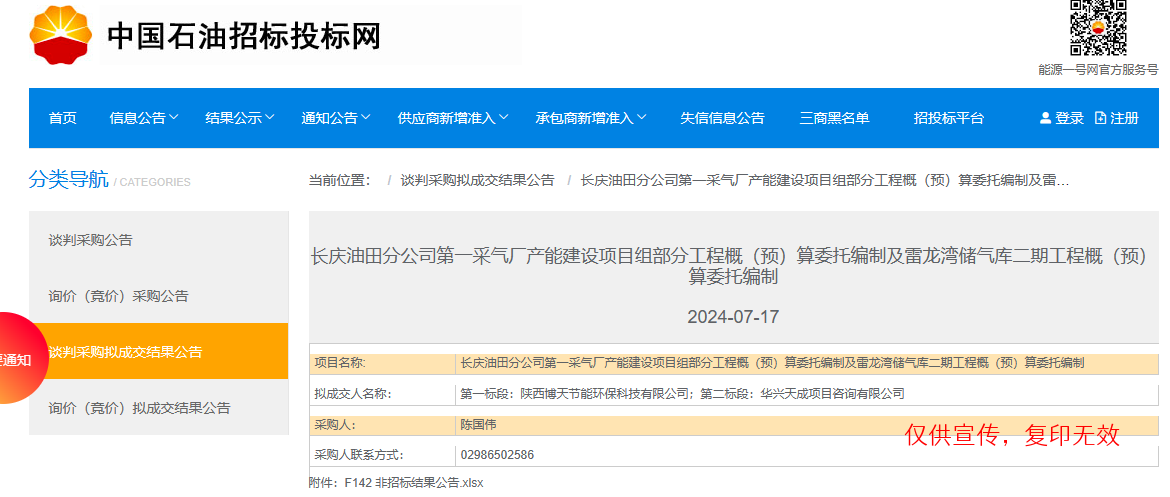This screenshot has height=497, width=1170.
Task: Download the F142 非招标结果公告.xlsx attachment
Action: 413,483
